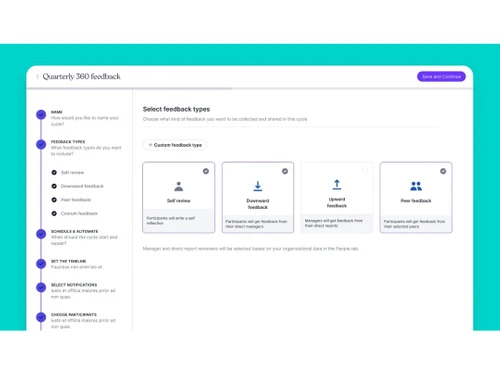Viewport: 500px width, 375px height.
Task: Click the Upward feedback arrow icon
Action: [337, 184]
